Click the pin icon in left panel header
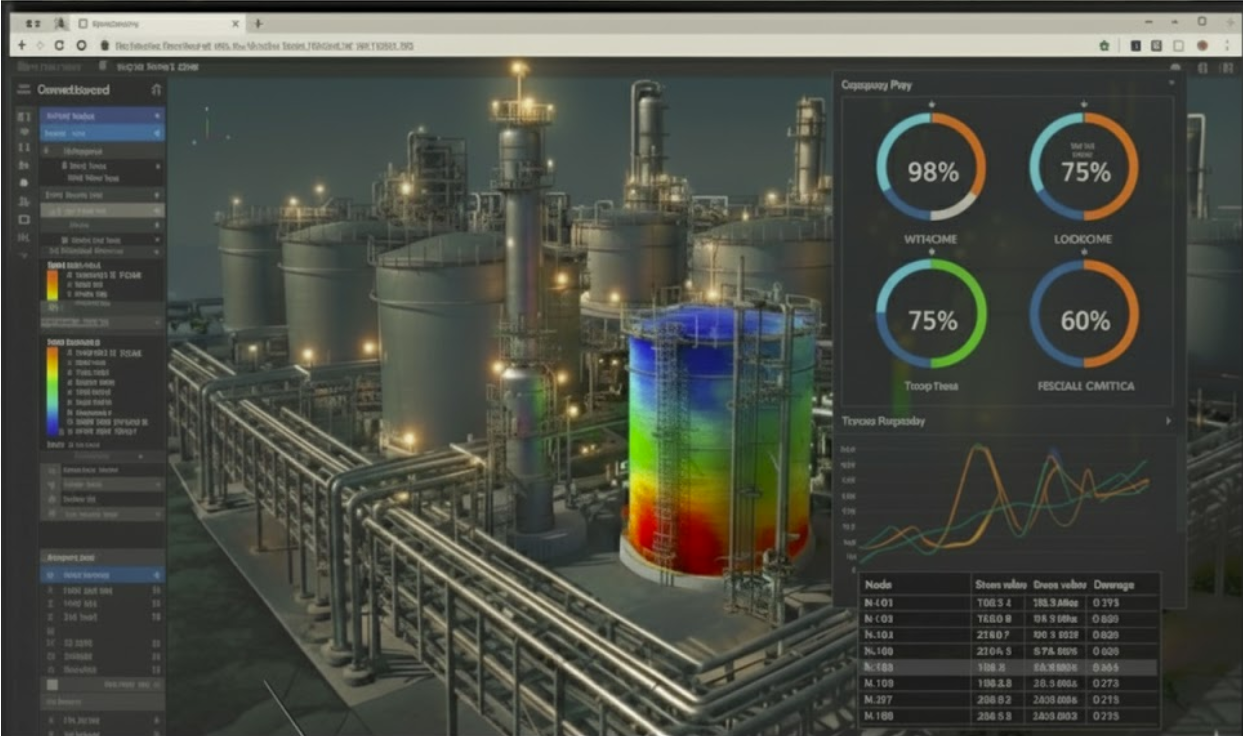1243x736 pixels. (x=155, y=90)
